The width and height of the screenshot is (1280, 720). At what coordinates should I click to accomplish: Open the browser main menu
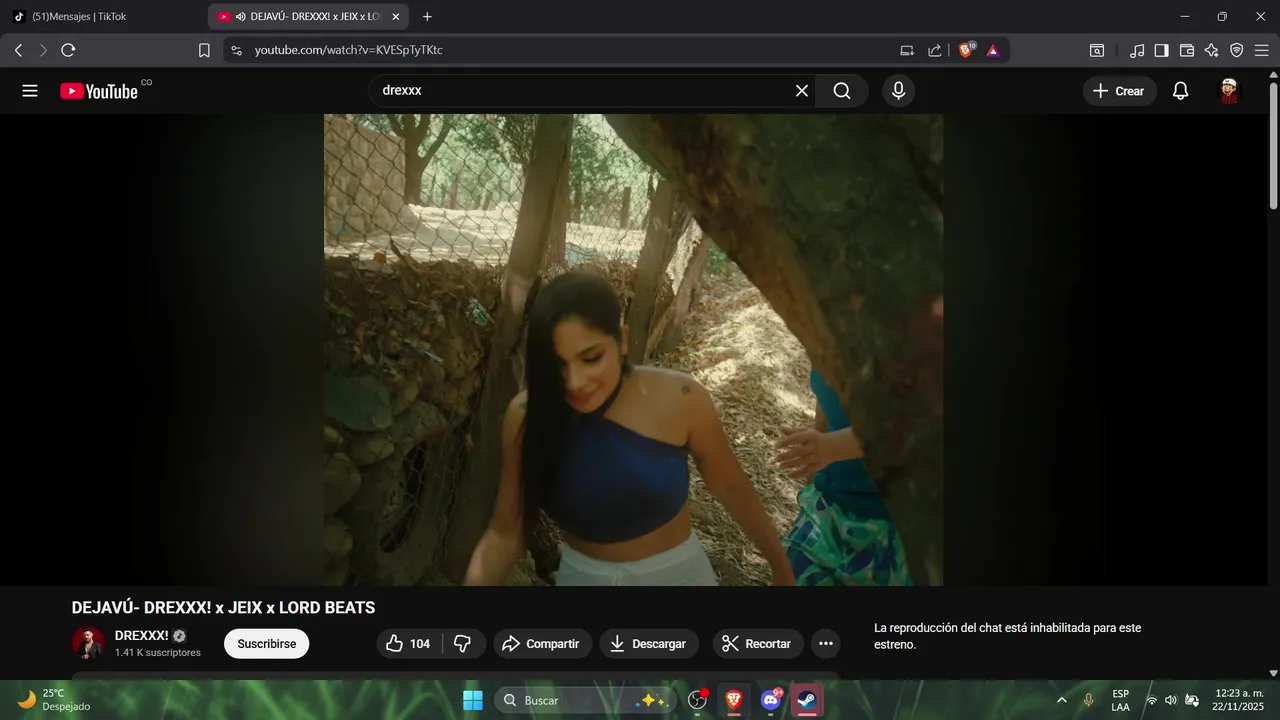click(x=1262, y=50)
